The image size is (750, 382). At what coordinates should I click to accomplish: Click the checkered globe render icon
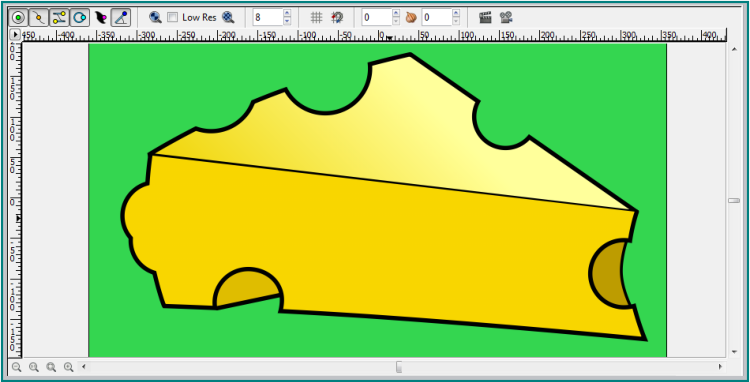tap(229, 18)
